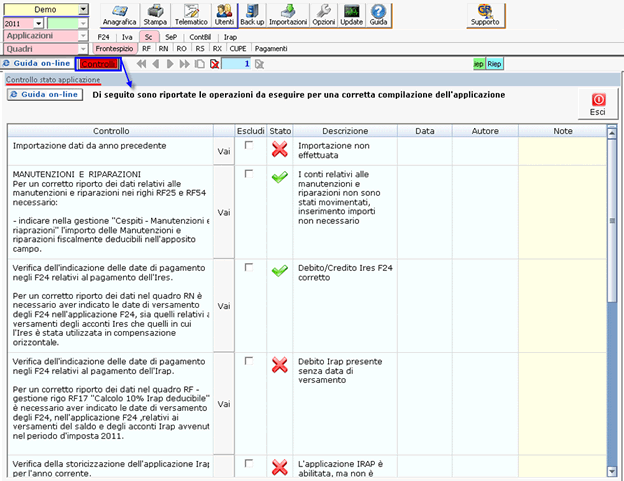
Task: Open the Importazioni icon
Action: pyautogui.click(x=288, y=16)
